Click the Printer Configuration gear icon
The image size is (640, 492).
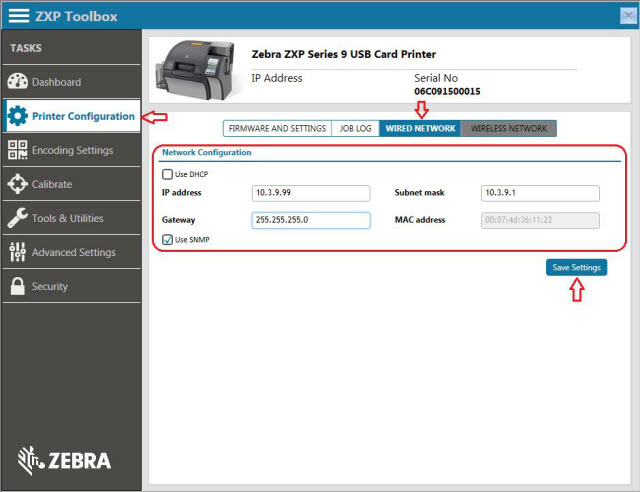pyautogui.click(x=18, y=116)
